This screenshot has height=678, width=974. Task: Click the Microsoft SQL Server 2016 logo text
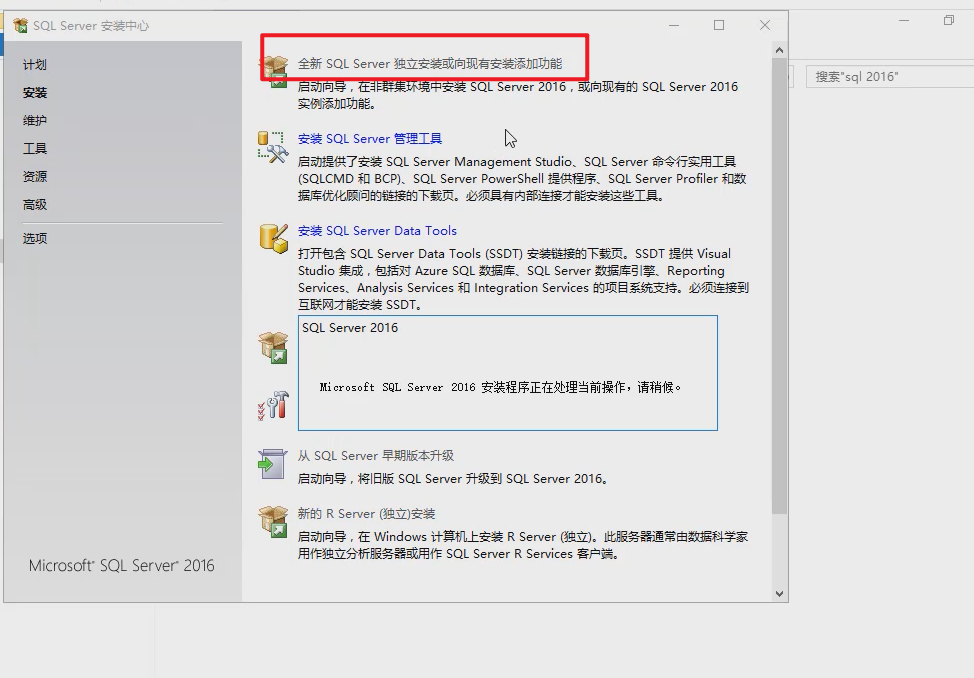click(122, 566)
